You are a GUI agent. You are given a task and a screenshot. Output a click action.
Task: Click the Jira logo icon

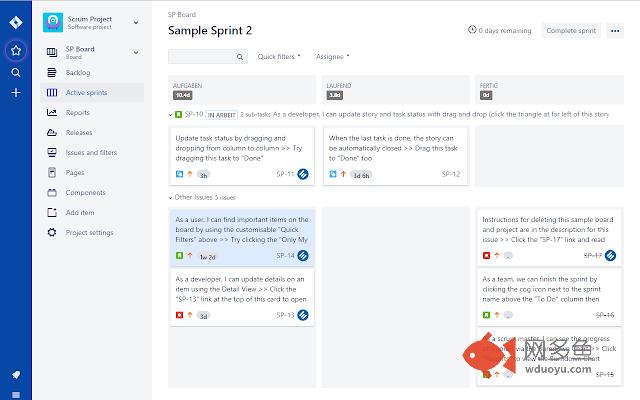(x=15, y=20)
